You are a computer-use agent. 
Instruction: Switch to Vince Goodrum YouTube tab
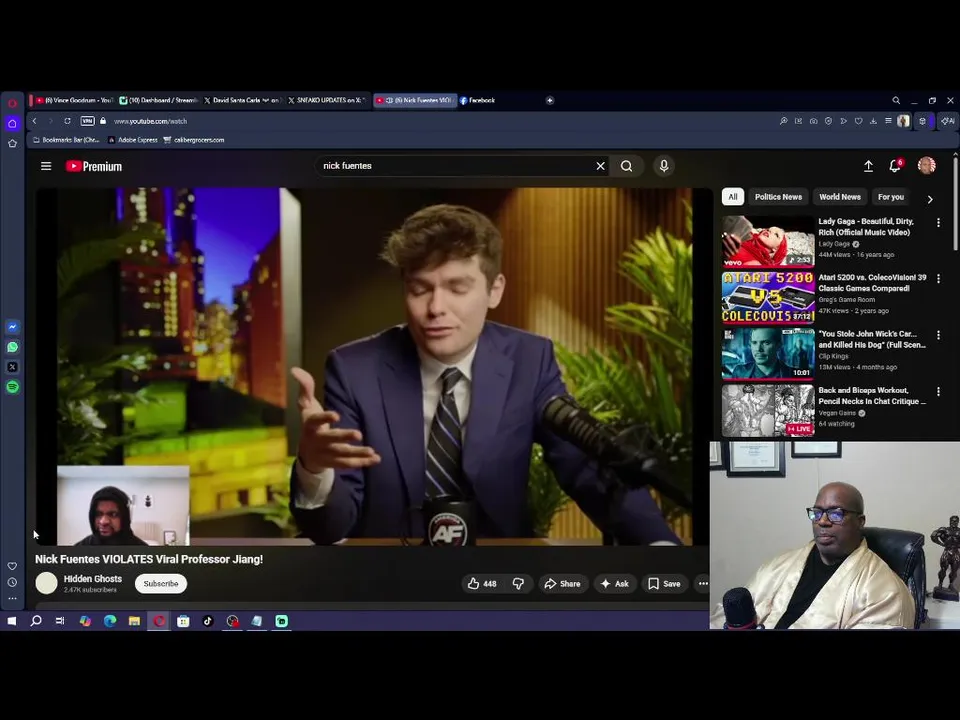click(73, 100)
